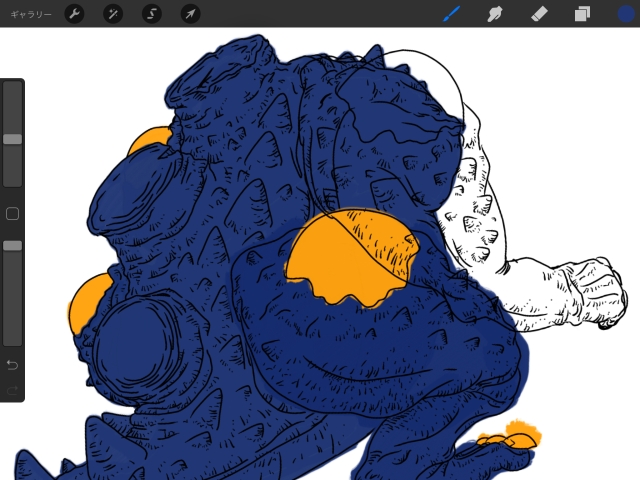Open the dark blue color picker
Image resolution: width=640 pixels, height=480 pixels.
coord(625,14)
